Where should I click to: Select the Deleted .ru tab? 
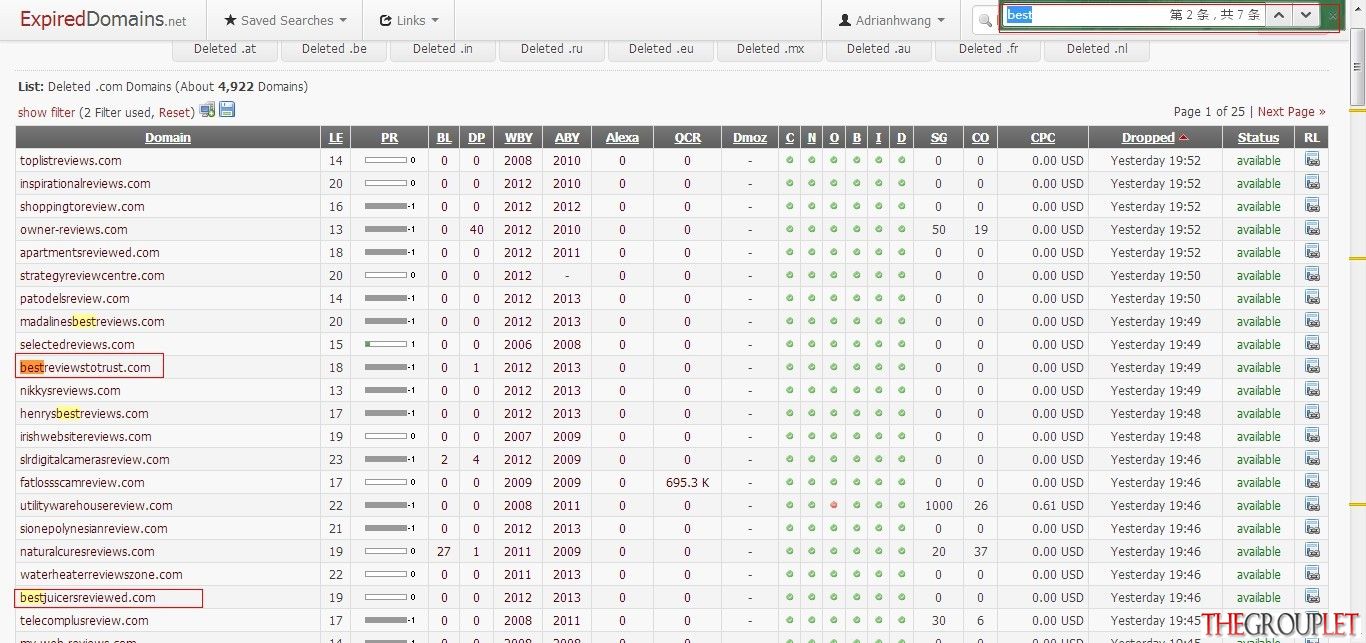click(x=550, y=48)
